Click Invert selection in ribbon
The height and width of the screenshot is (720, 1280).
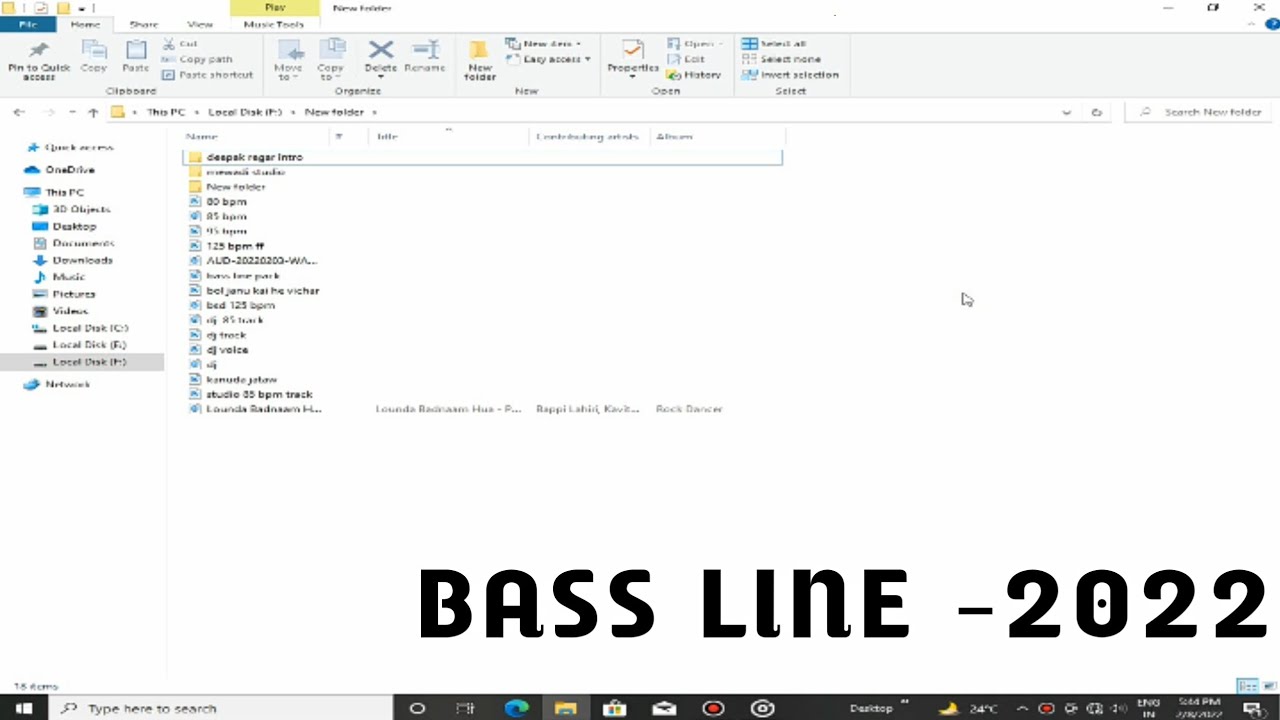790,75
